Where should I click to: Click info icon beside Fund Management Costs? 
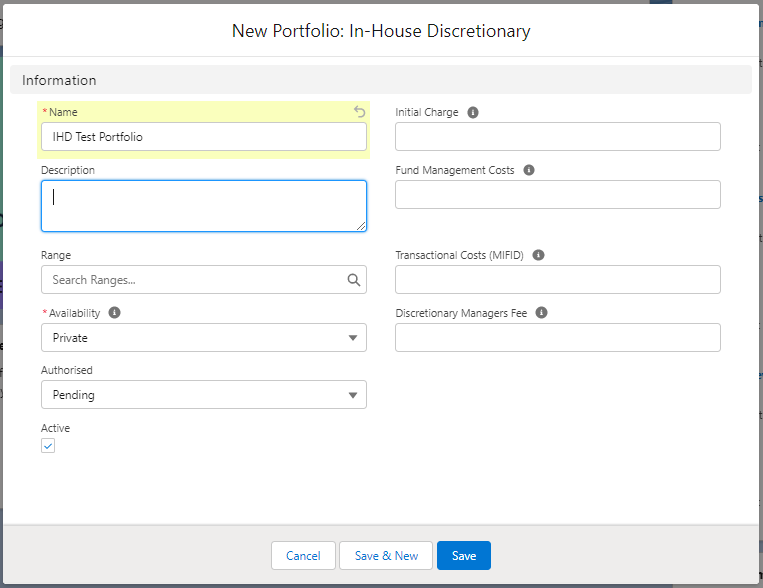pos(529,170)
